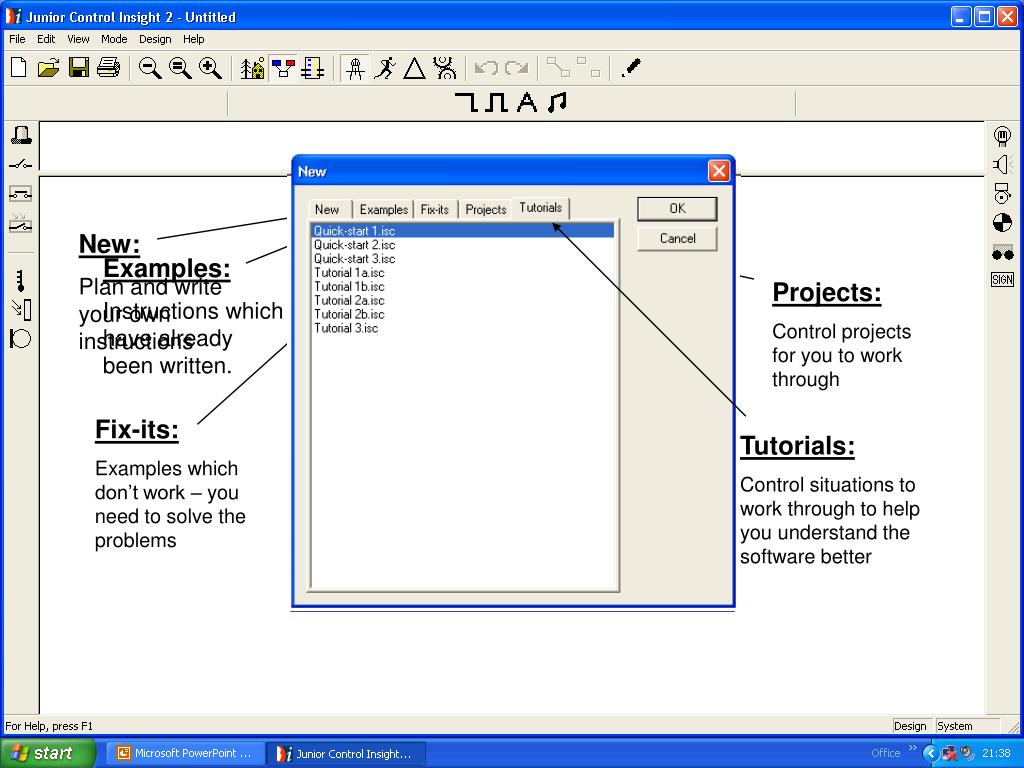Switch to the Projects tab

pyautogui.click(x=486, y=210)
